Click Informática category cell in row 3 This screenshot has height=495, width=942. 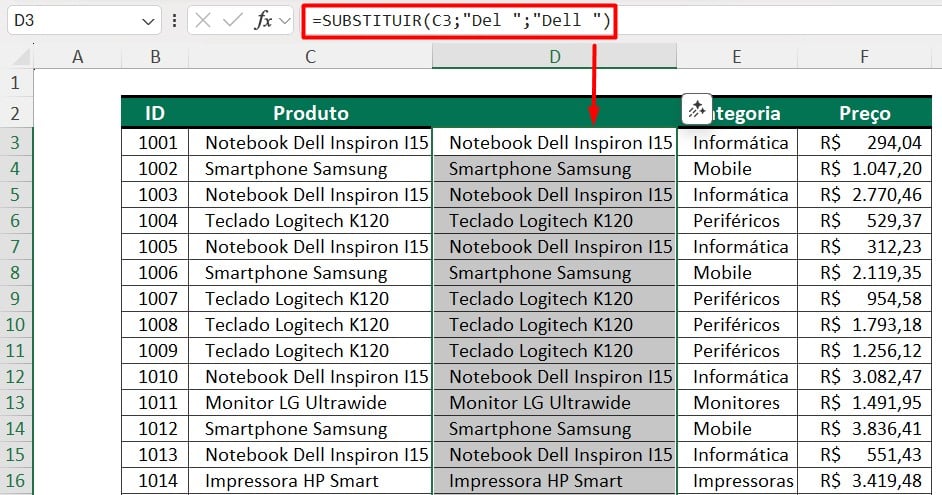pyautogui.click(x=737, y=142)
